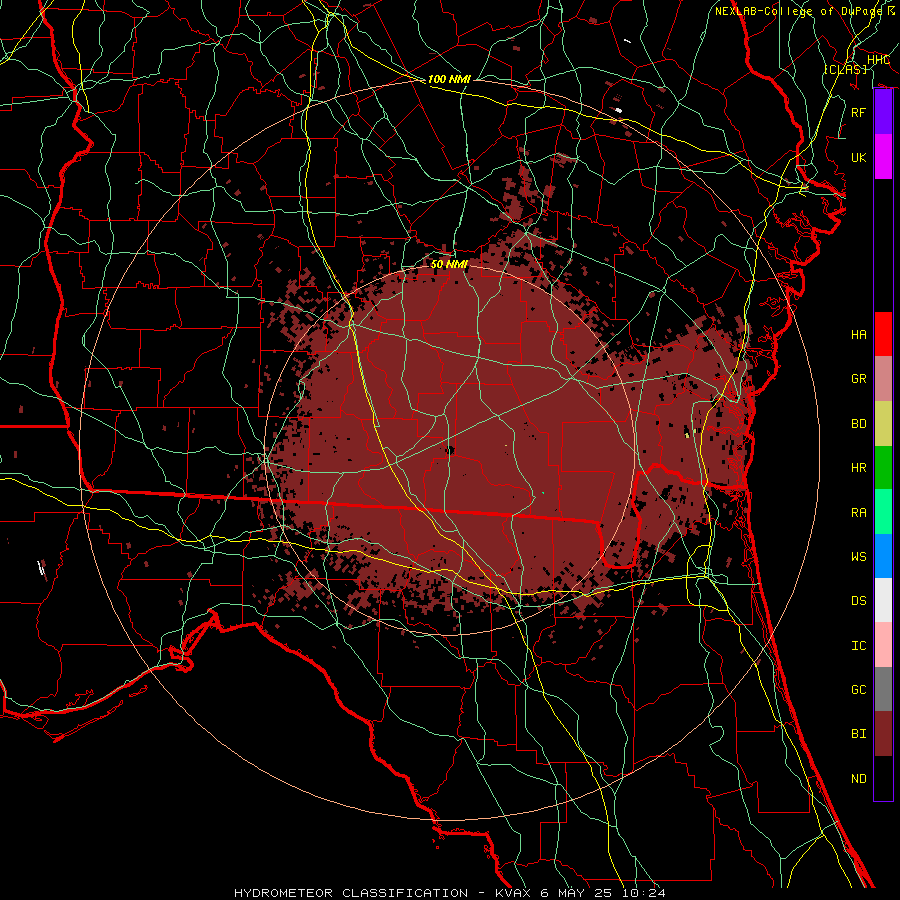The width and height of the screenshot is (900, 900).
Task: Click the UK magenta legend swatch
Action: pyautogui.click(x=883, y=157)
